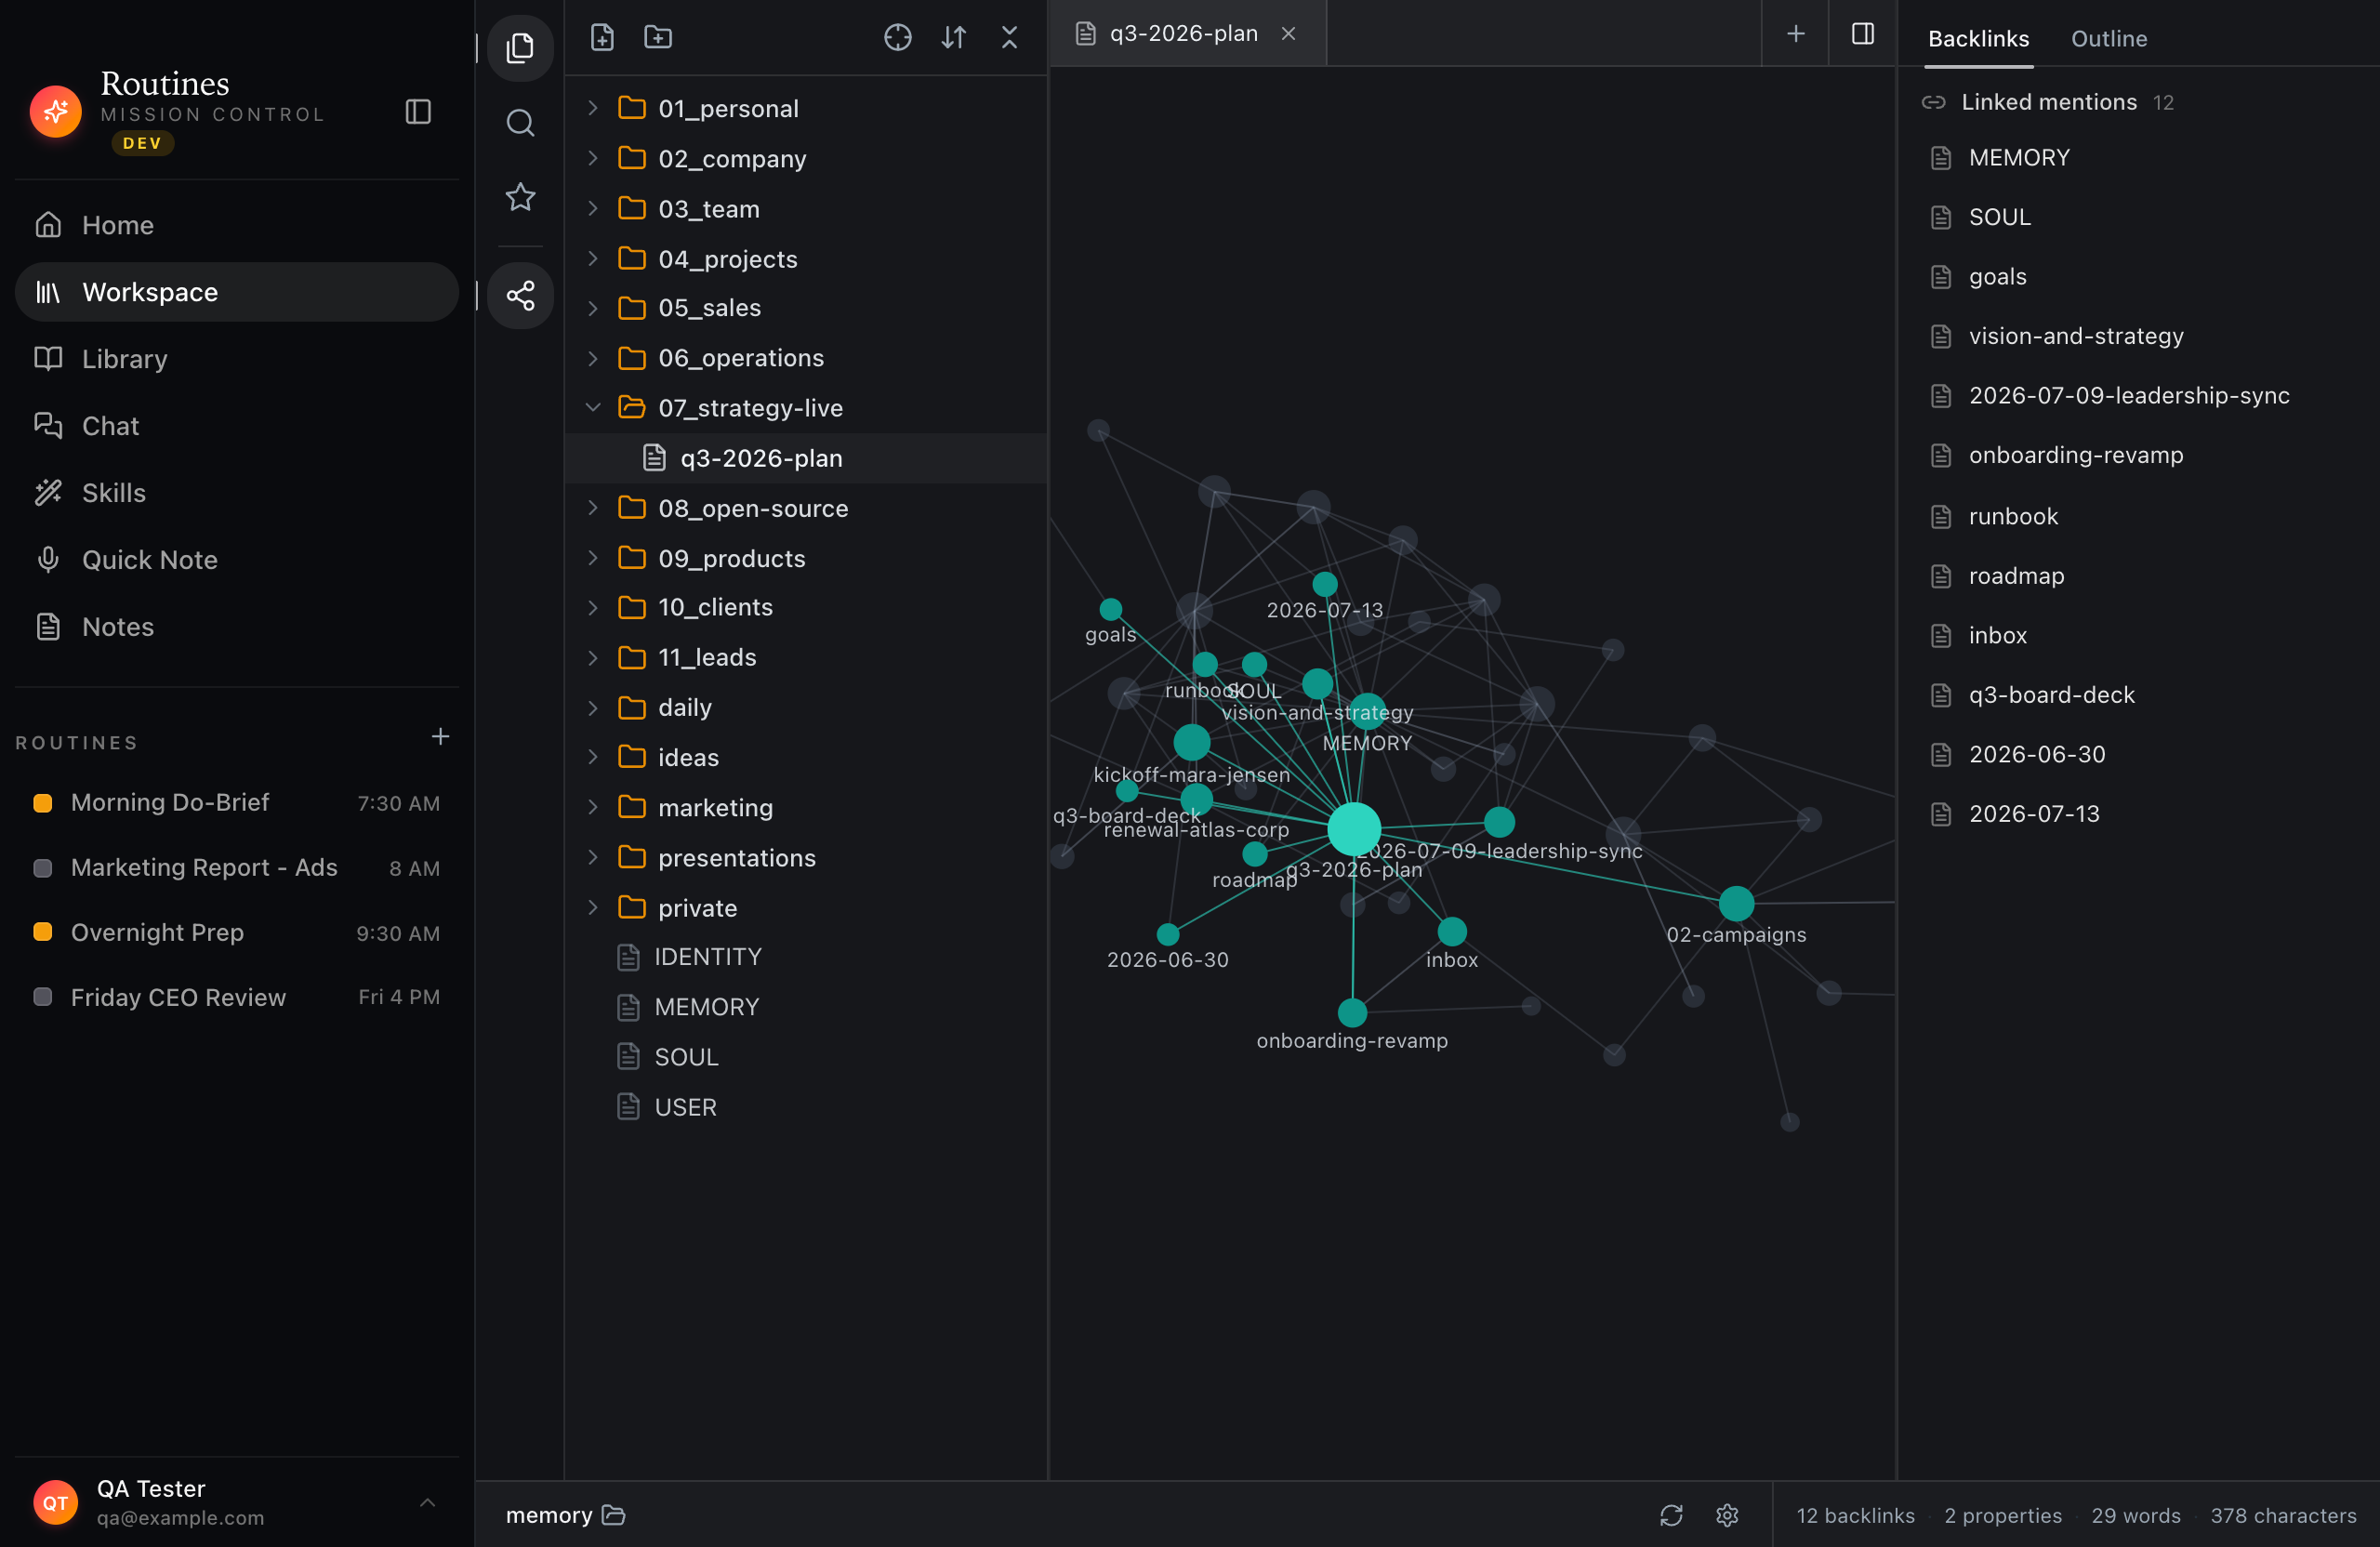Viewport: 2380px width, 1547px height.
Task: Expand the 01_personal folder
Action: [x=806, y=108]
